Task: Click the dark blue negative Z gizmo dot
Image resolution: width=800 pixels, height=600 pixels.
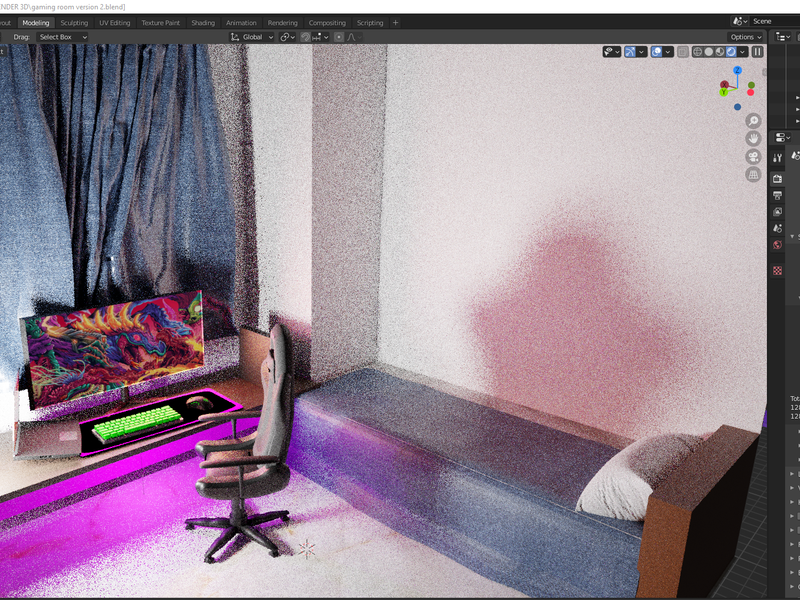Action: [x=737, y=107]
